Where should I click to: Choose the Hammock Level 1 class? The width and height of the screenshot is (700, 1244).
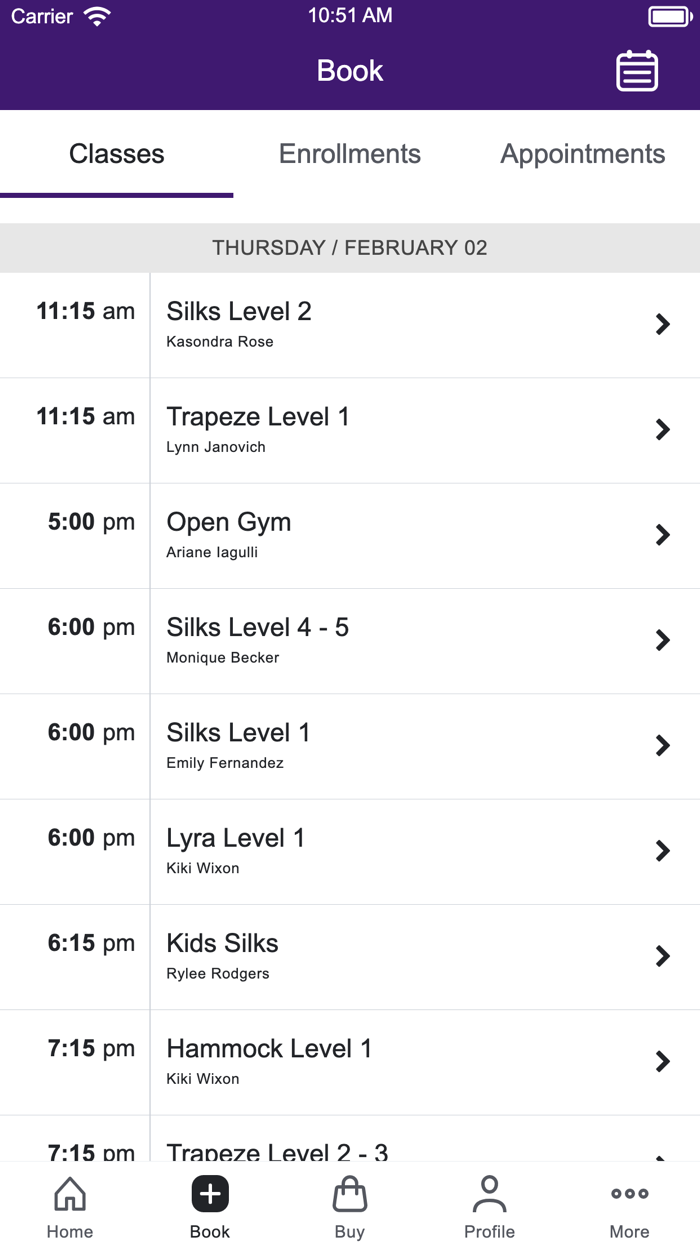click(x=269, y=1049)
